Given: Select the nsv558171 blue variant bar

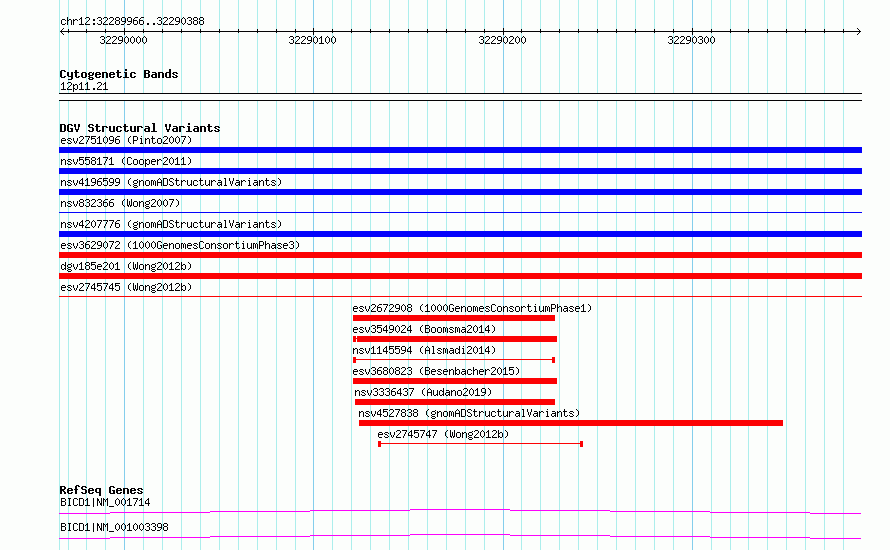Looking at the screenshot, I should pos(460,171).
